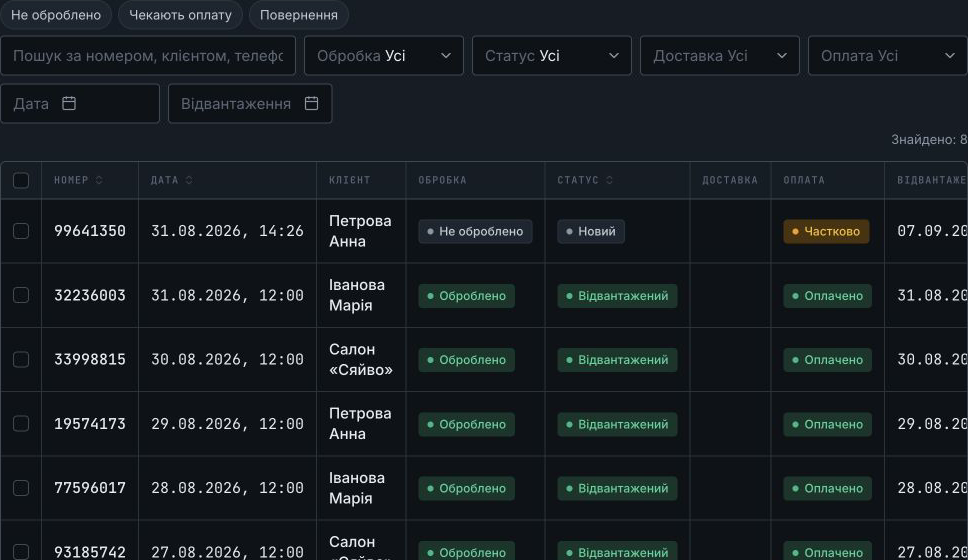Screen dimensions: 968x560
Task: Select client Салон «Сяйво» in order 33998815
Action: coord(361,359)
